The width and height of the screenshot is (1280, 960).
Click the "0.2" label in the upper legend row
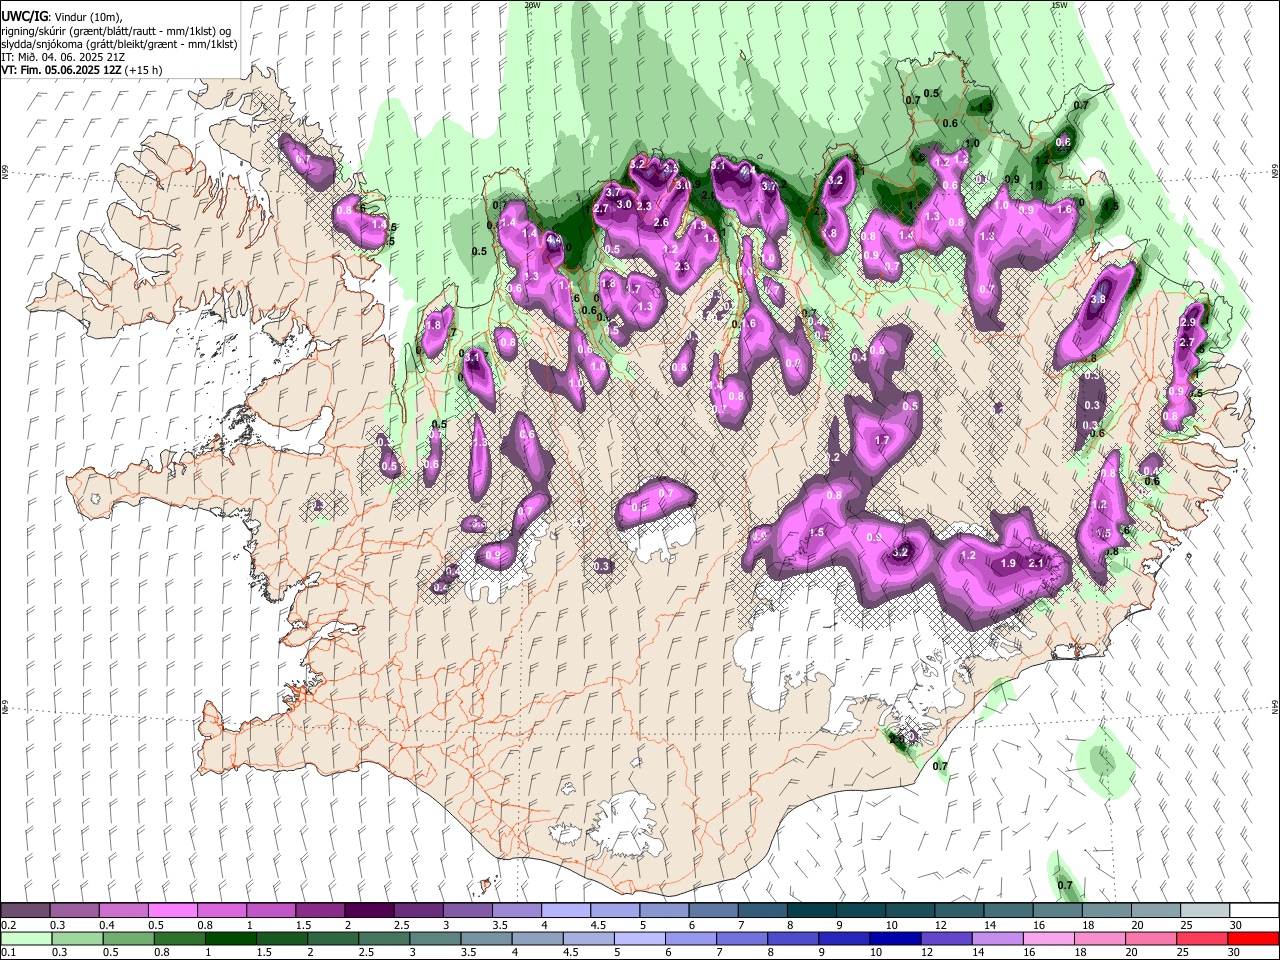coord(9,925)
